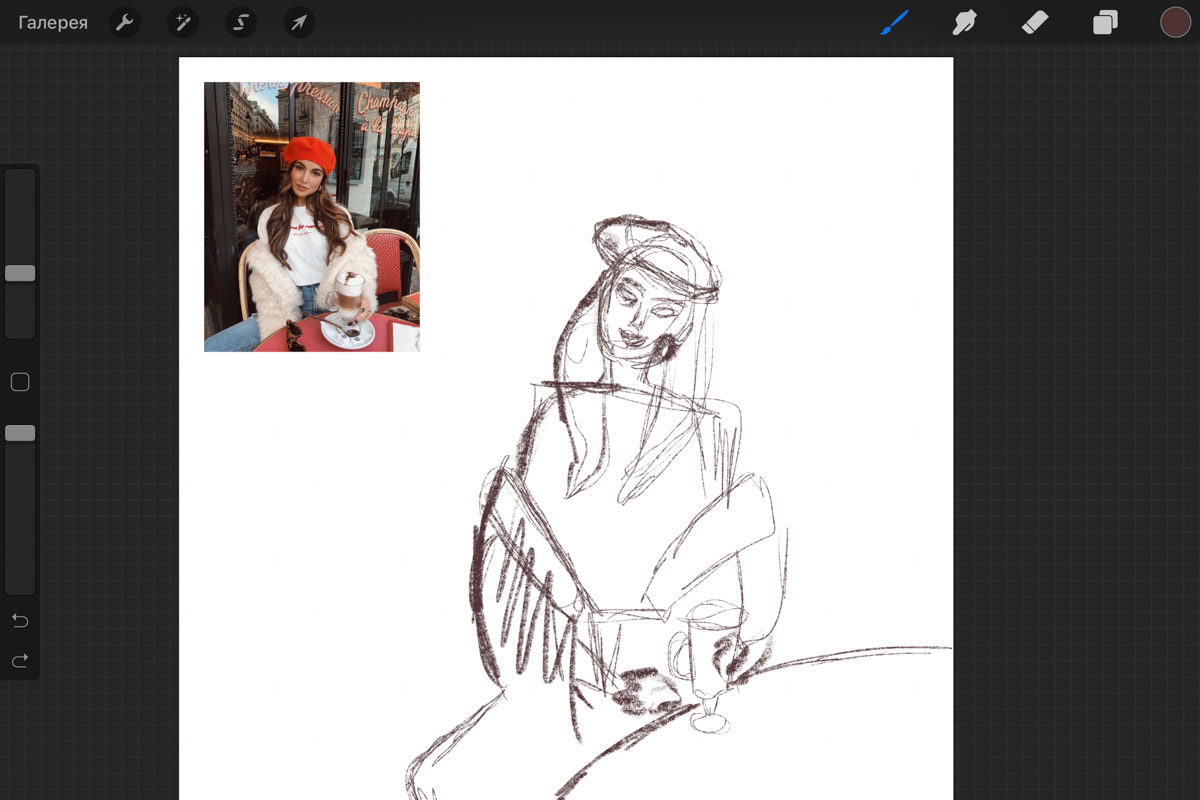Click the brush size slider handle
Viewport: 1200px width, 800px height.
click(20, 273)
